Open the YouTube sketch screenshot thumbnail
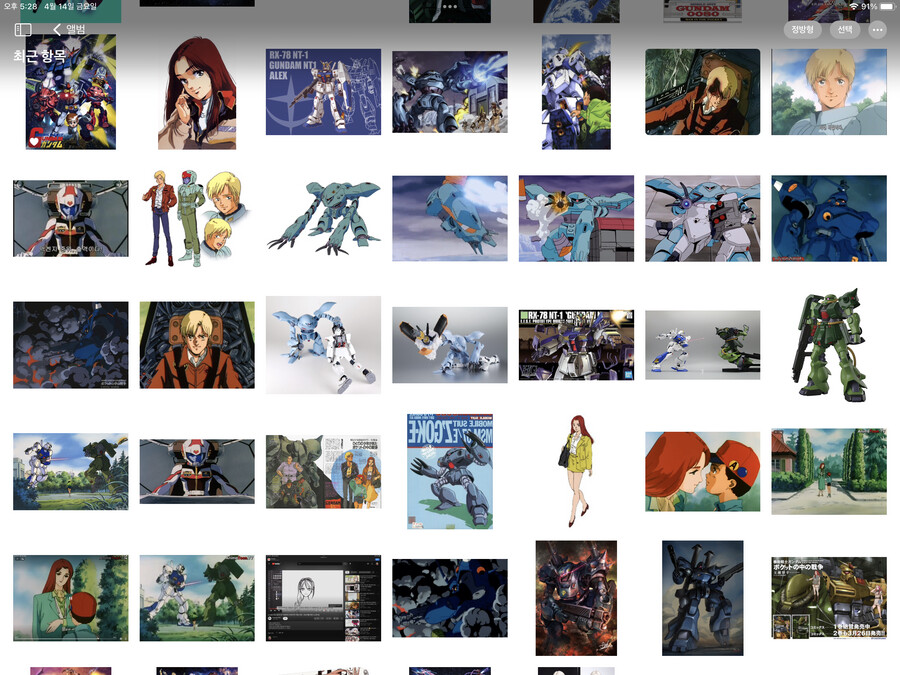900x675 pixels. point(323,598)
